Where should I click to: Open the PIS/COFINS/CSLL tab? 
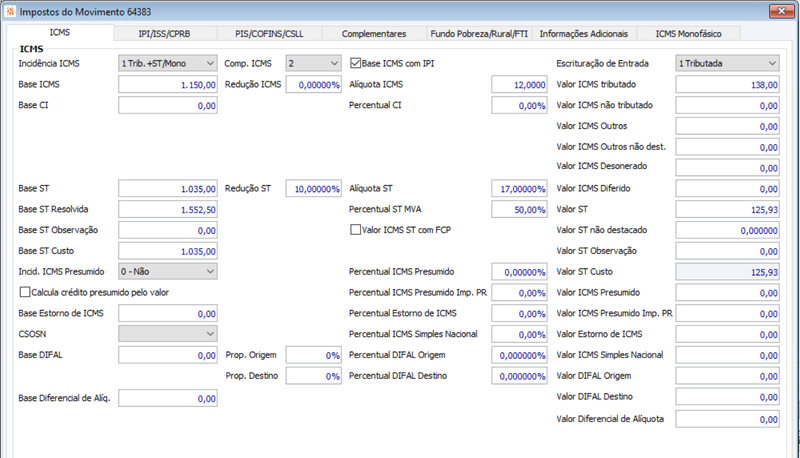(x=269, y=34)
